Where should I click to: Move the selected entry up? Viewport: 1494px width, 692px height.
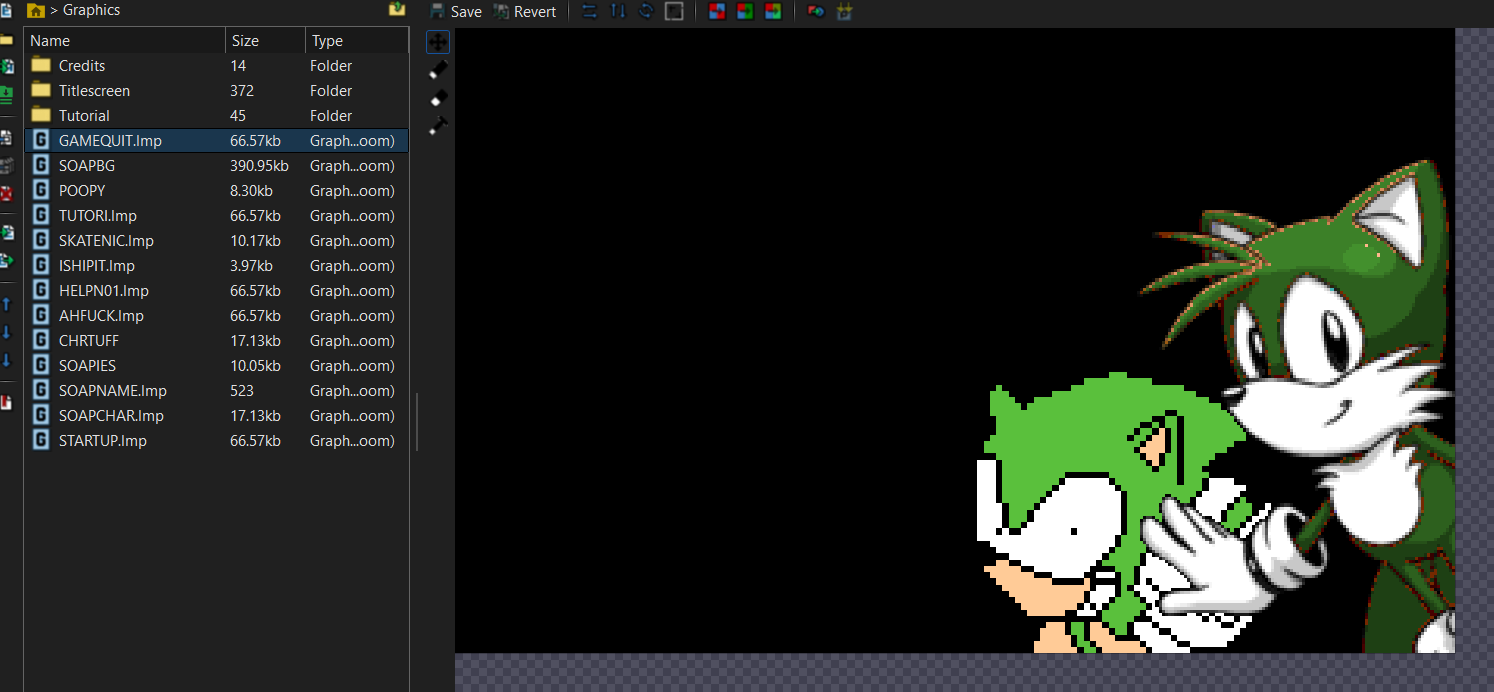coord(7,303)
